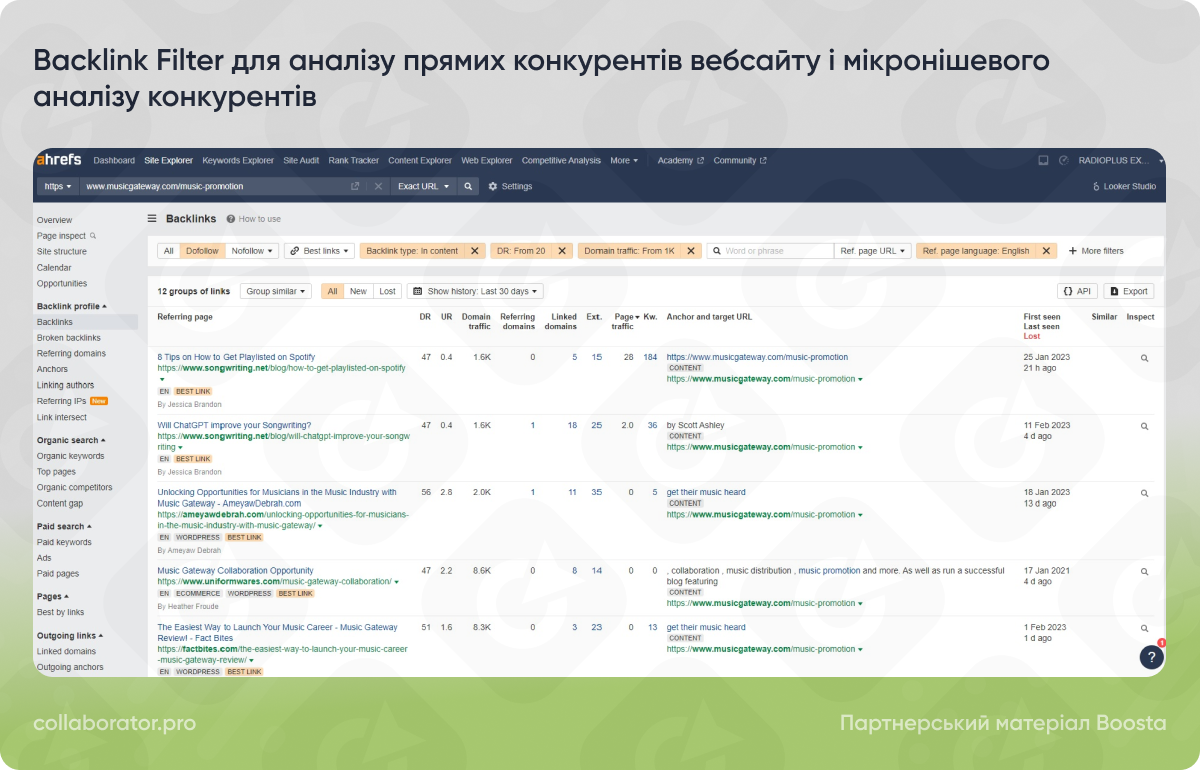Open the 'Ref. page URL' dropdown
Viewport: 1200px width, 770px height.
[x=872, y=251]
